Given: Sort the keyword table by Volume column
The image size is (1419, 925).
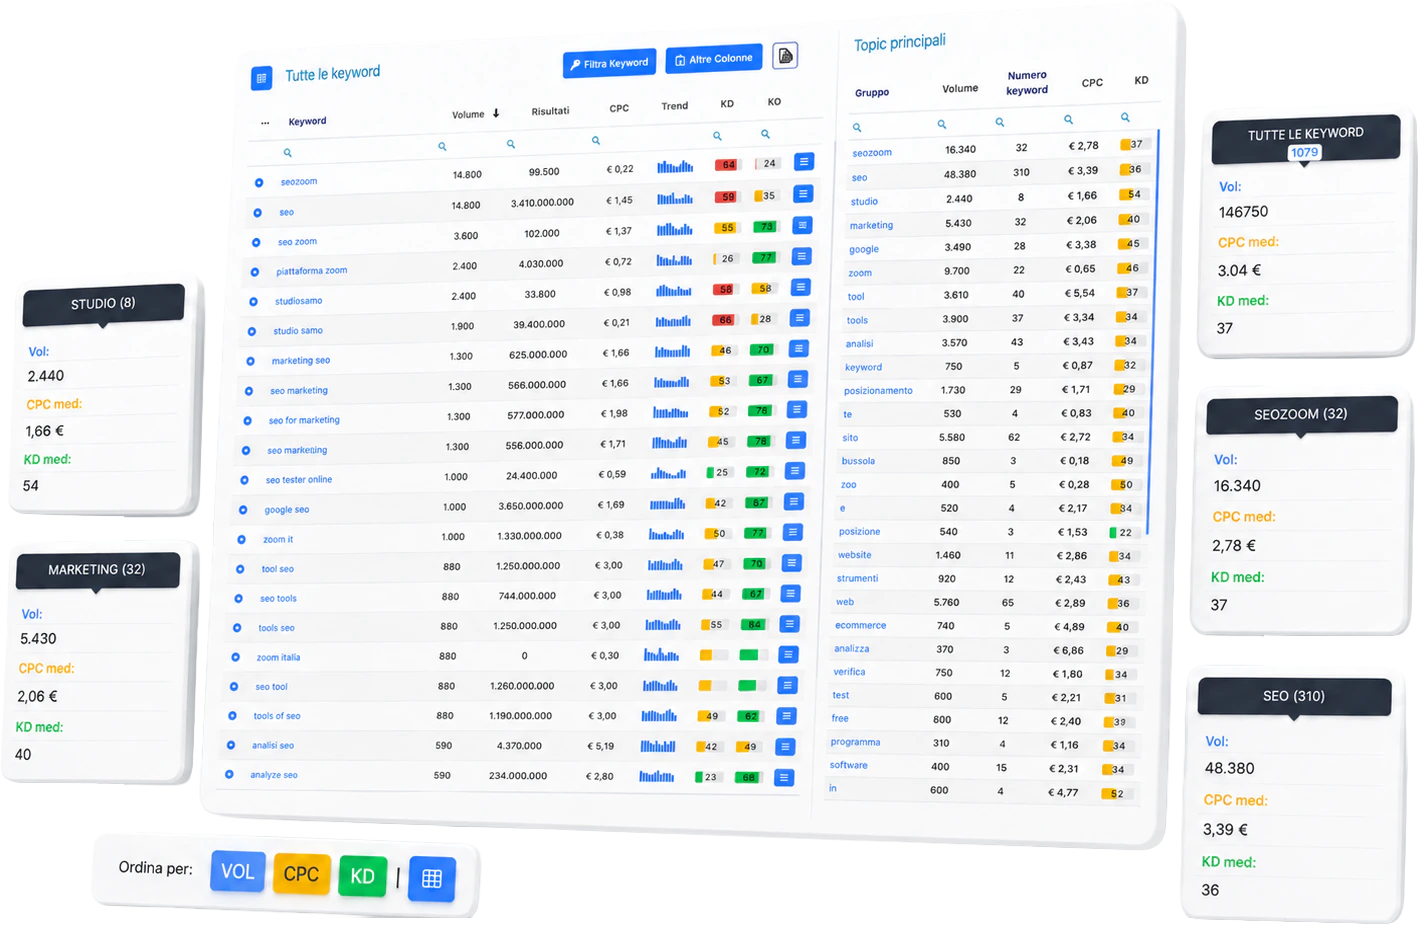Looking at the screenshot, I should coord(475,114).
